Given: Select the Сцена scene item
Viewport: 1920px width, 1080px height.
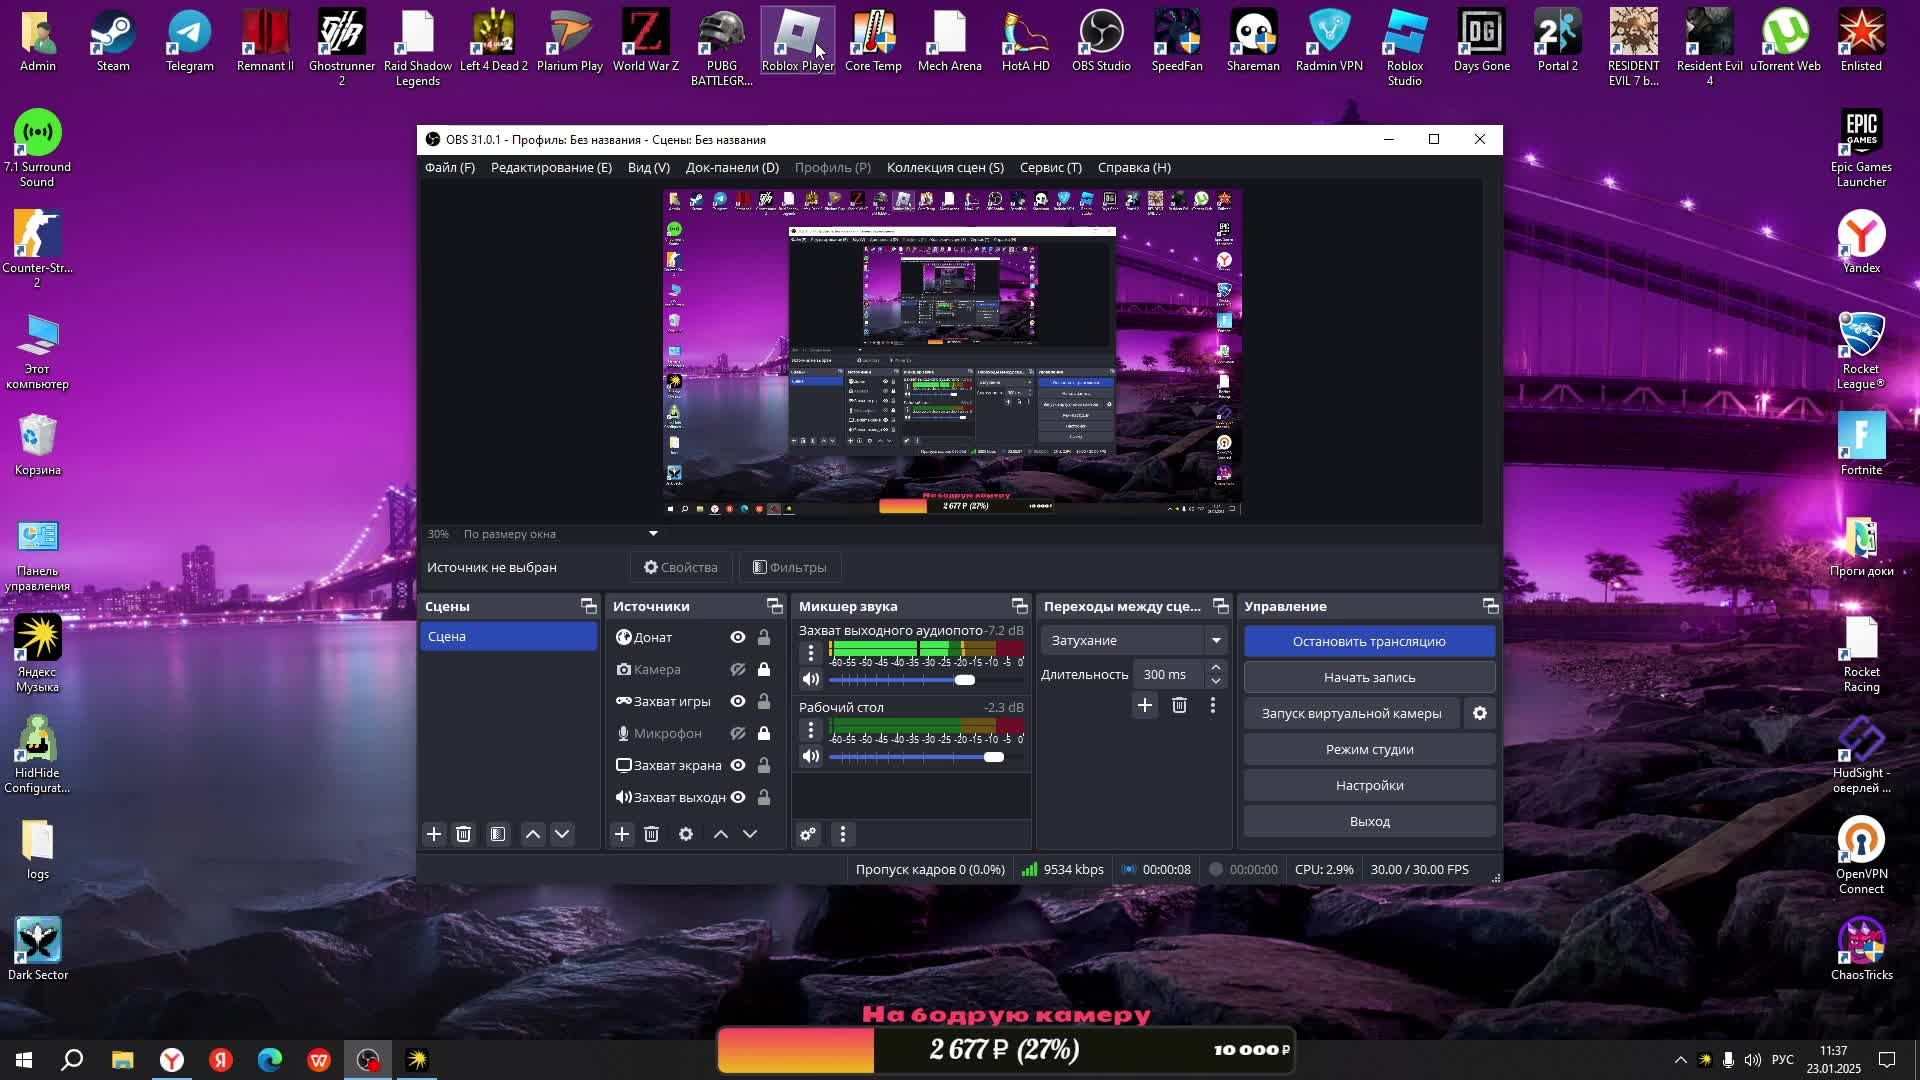Looking at the screenshot, I should [508, 636].
